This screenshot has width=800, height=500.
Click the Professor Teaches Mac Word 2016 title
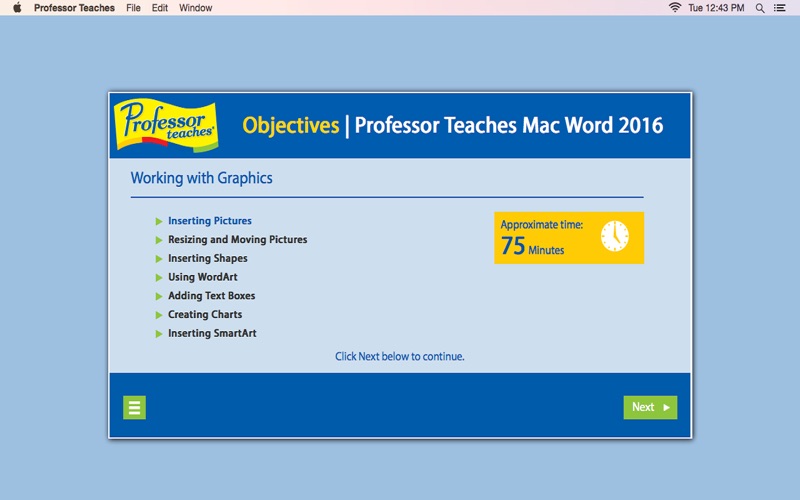[509, 126]
